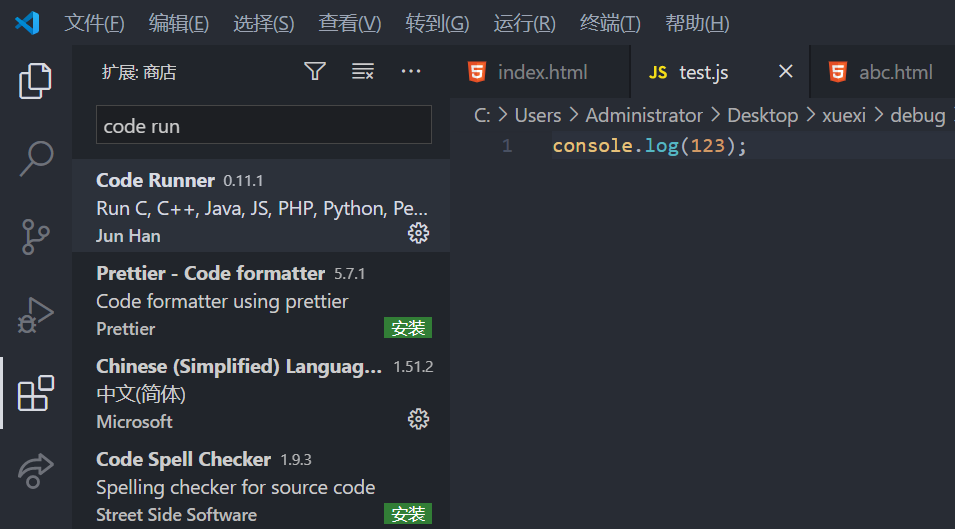This screenshot has width=955, height=529.
Task: Click the Microsoft publisher name
Action: [134, 421]
